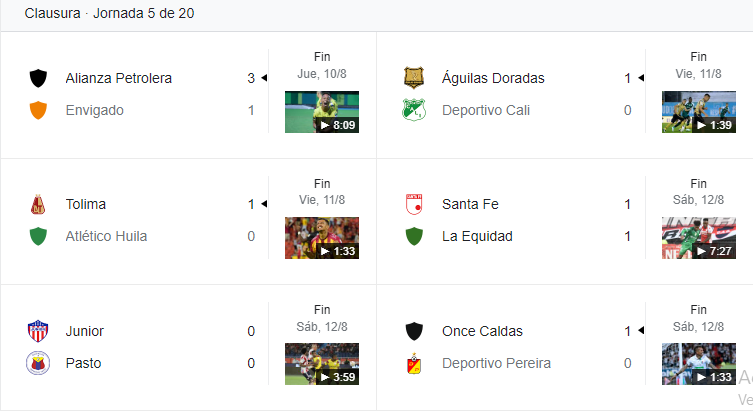Click the Pasto team crest
The height and width of the screenshot is (411, 753).
coord(38,363)
